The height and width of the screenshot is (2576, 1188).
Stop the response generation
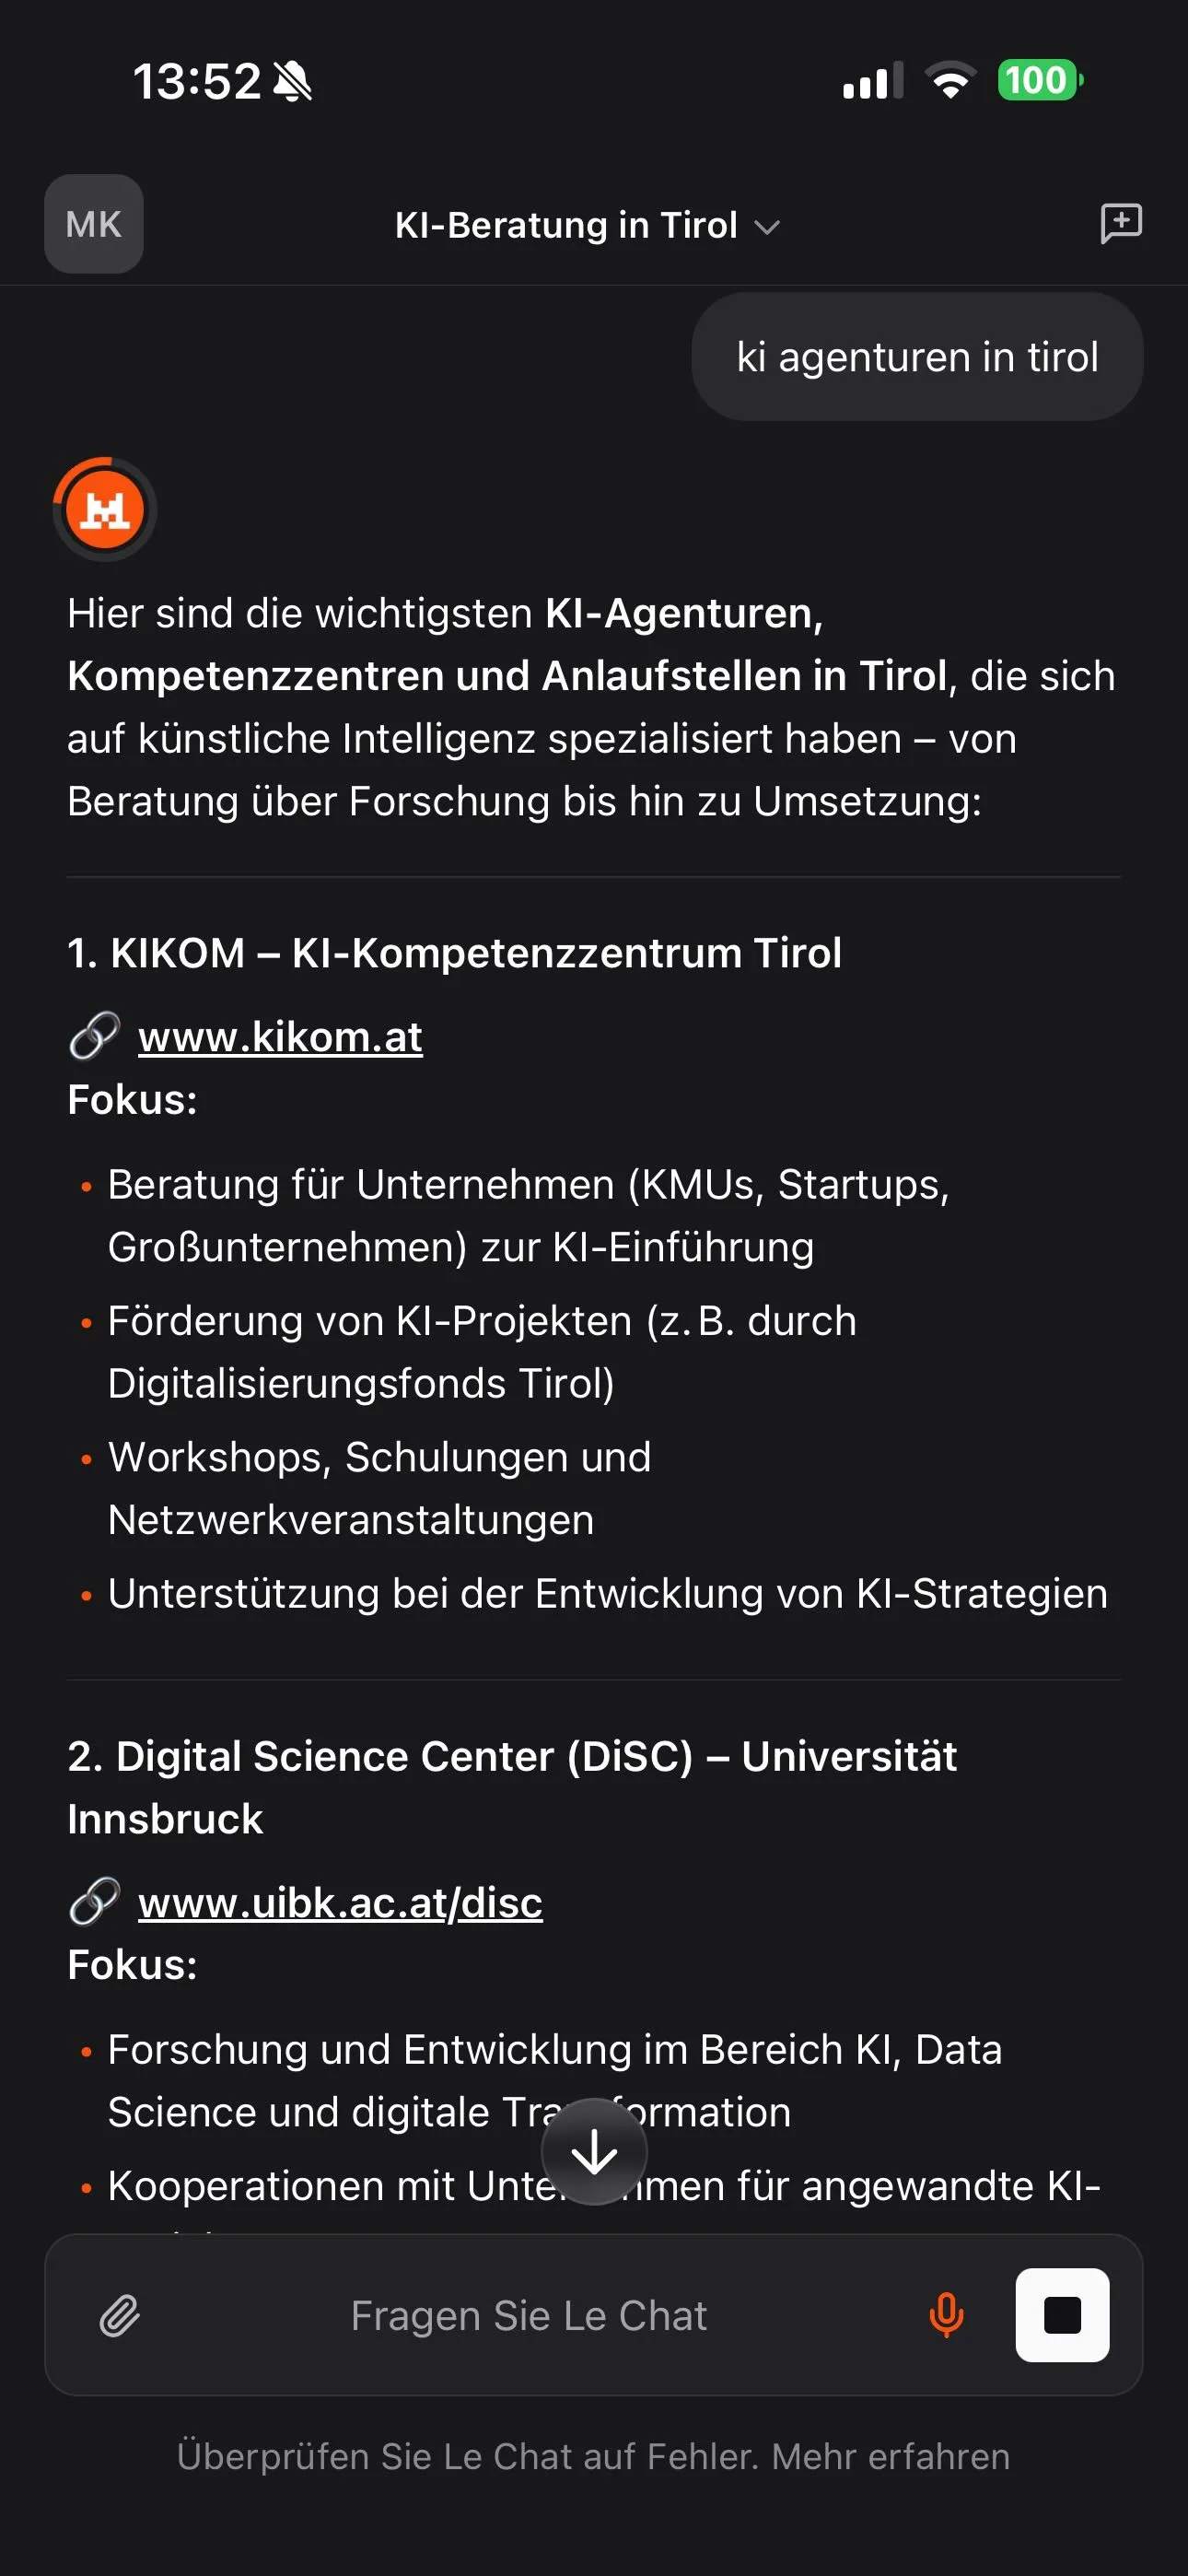(x=1062, y=2315)
